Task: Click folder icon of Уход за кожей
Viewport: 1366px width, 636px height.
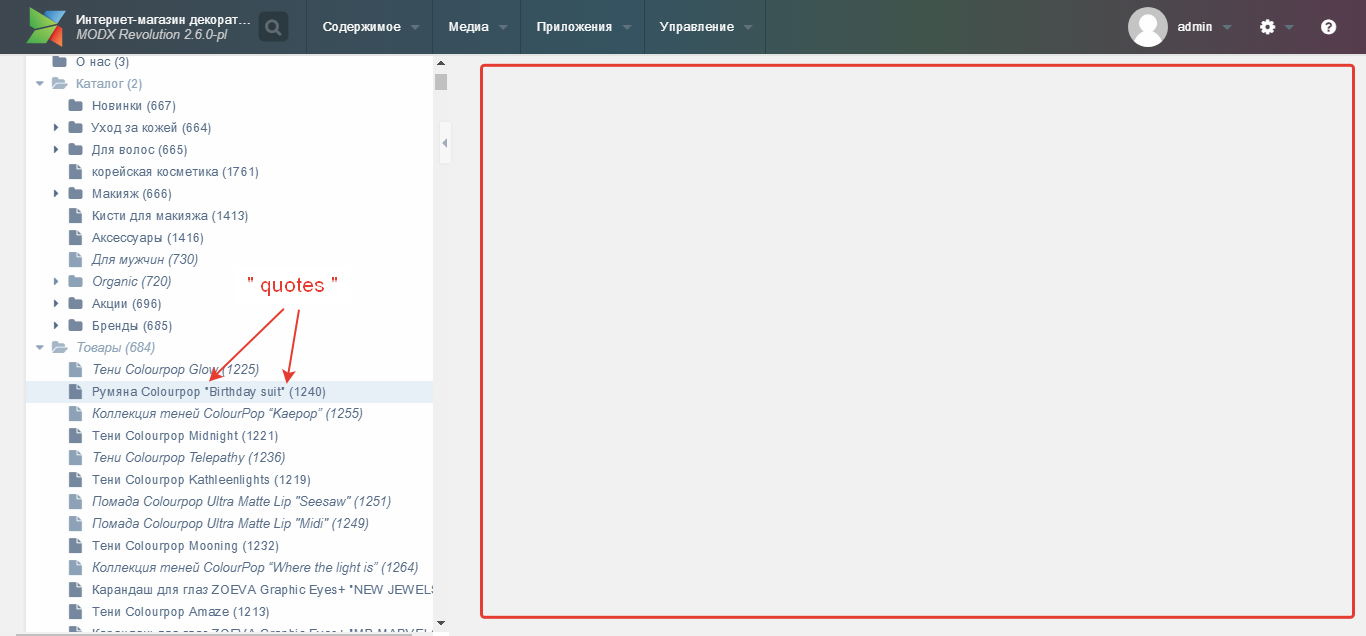Action: coord(75,127)
